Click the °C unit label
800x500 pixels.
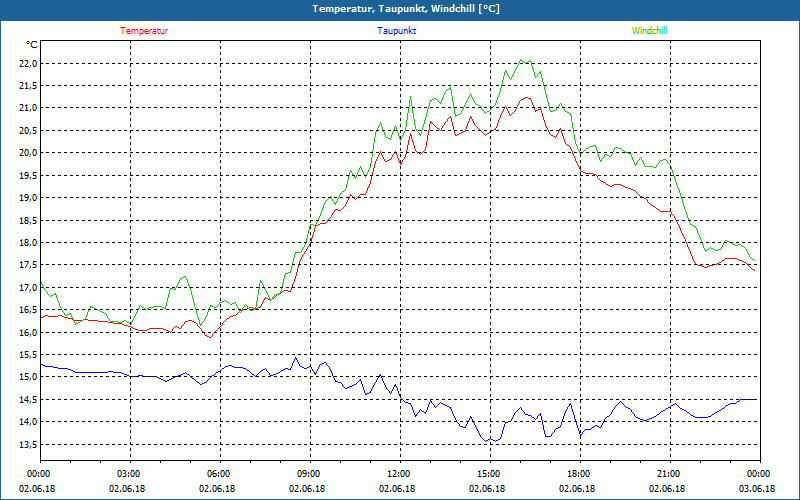pyautogui.click(x=32, y=45)
